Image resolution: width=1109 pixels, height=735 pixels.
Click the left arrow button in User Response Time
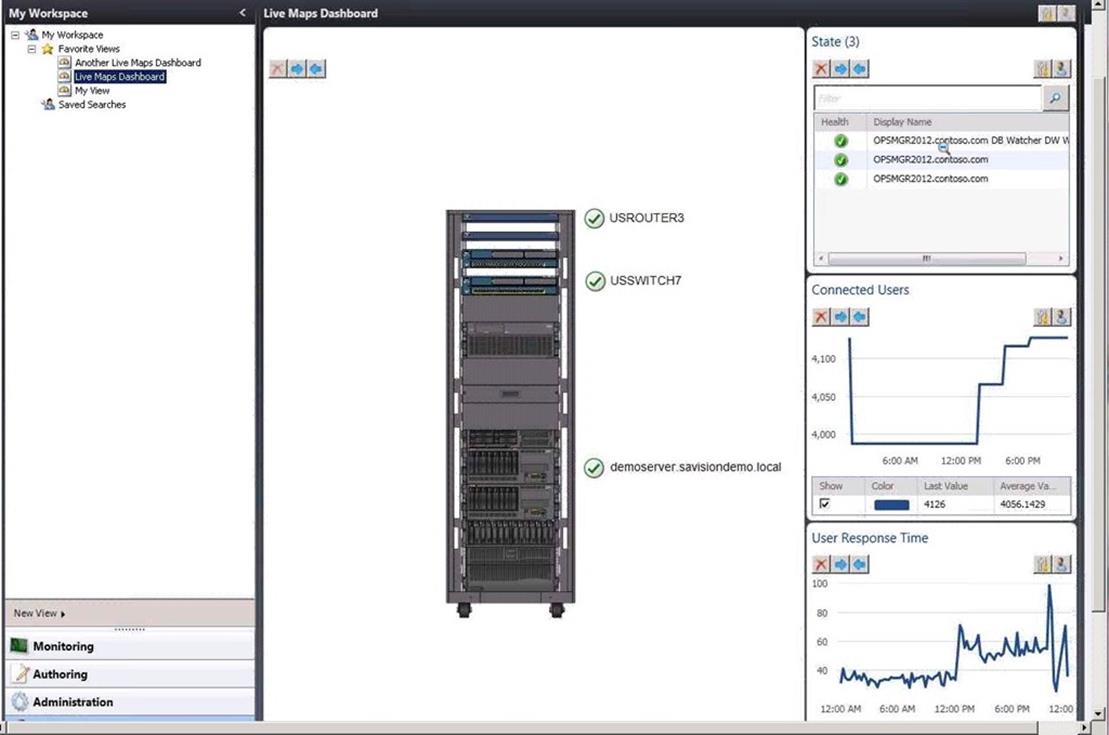coord(859,565)
